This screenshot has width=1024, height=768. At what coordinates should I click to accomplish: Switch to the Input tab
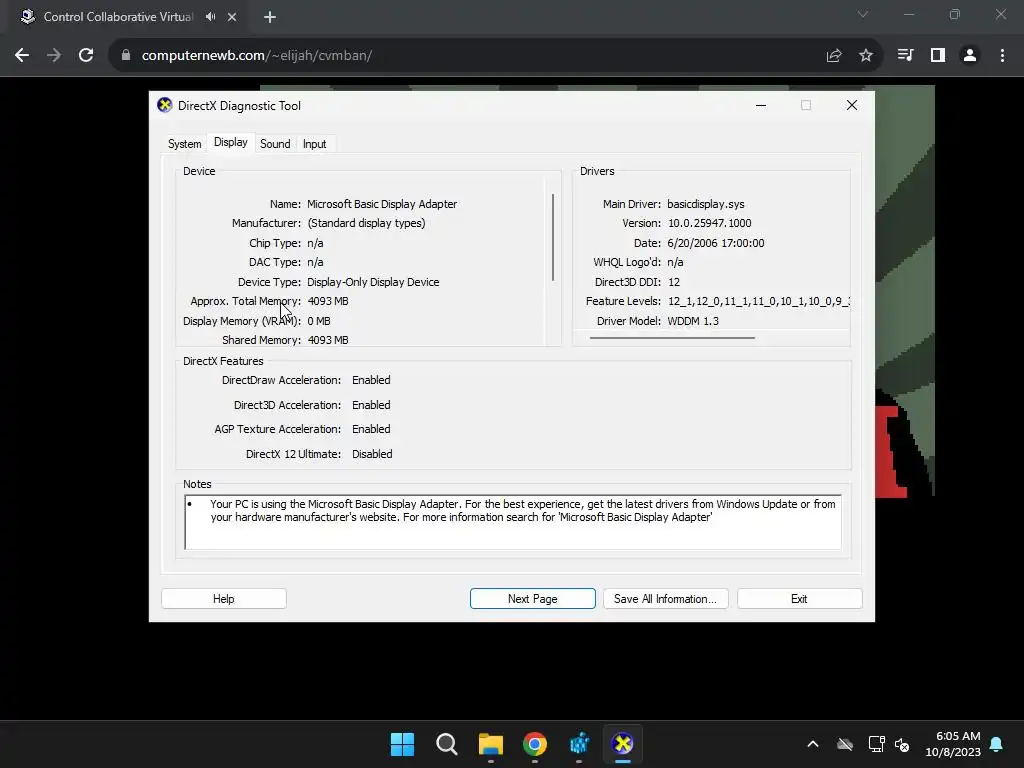[x=314, y=144]
